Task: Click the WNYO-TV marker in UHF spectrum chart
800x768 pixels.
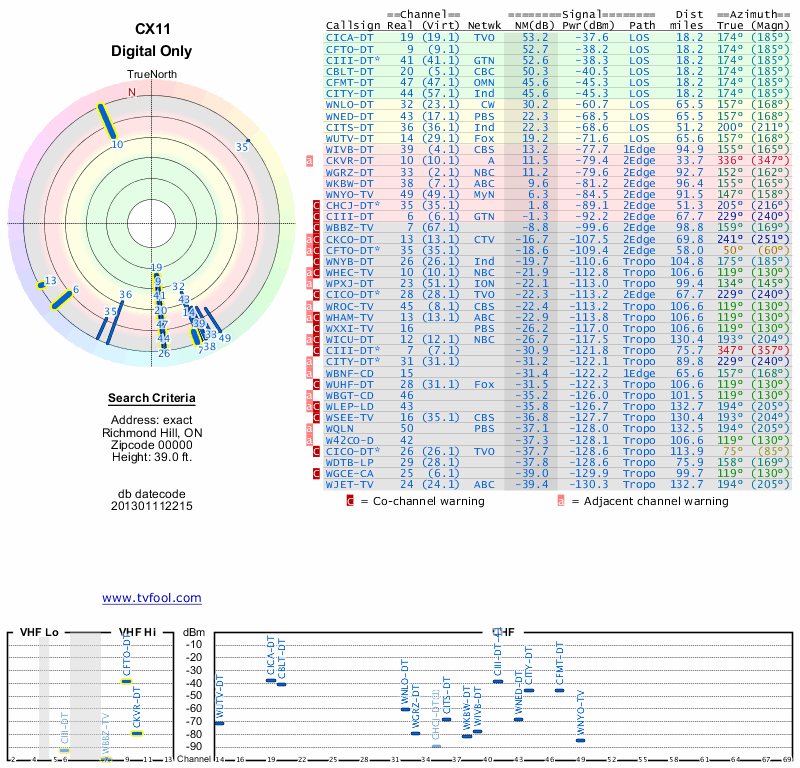Action: 581,740
